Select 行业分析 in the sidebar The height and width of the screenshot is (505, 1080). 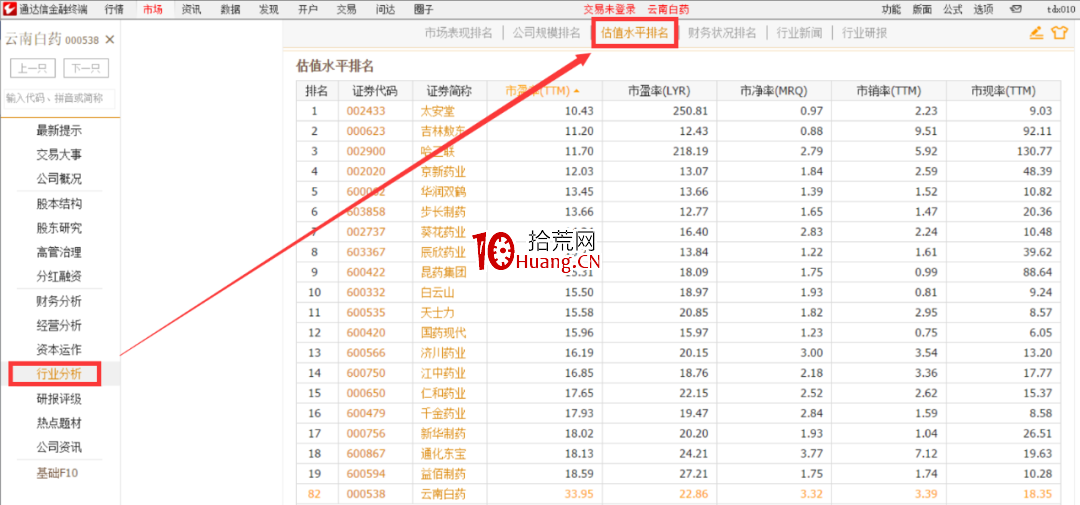tap(59, 374)
